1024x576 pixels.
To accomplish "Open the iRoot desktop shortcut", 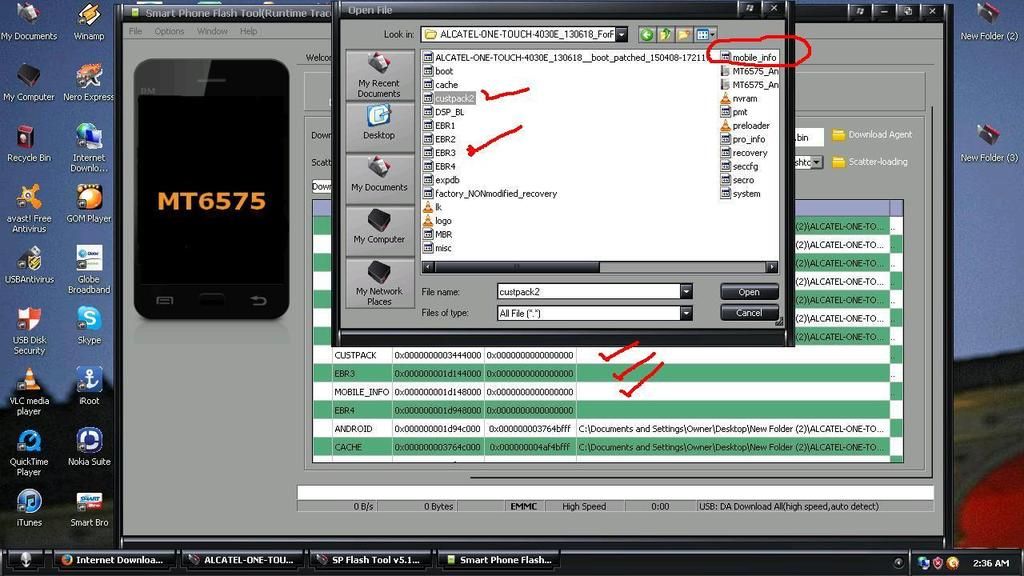I will [89, 385].
